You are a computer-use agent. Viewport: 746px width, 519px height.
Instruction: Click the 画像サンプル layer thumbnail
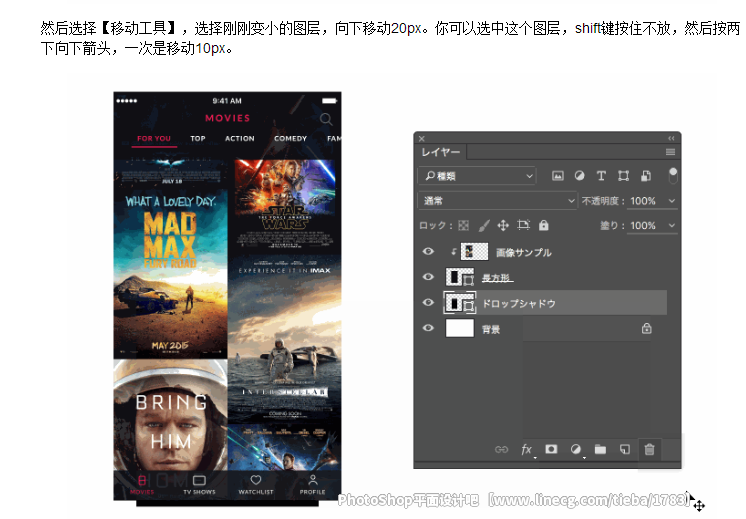474,251
